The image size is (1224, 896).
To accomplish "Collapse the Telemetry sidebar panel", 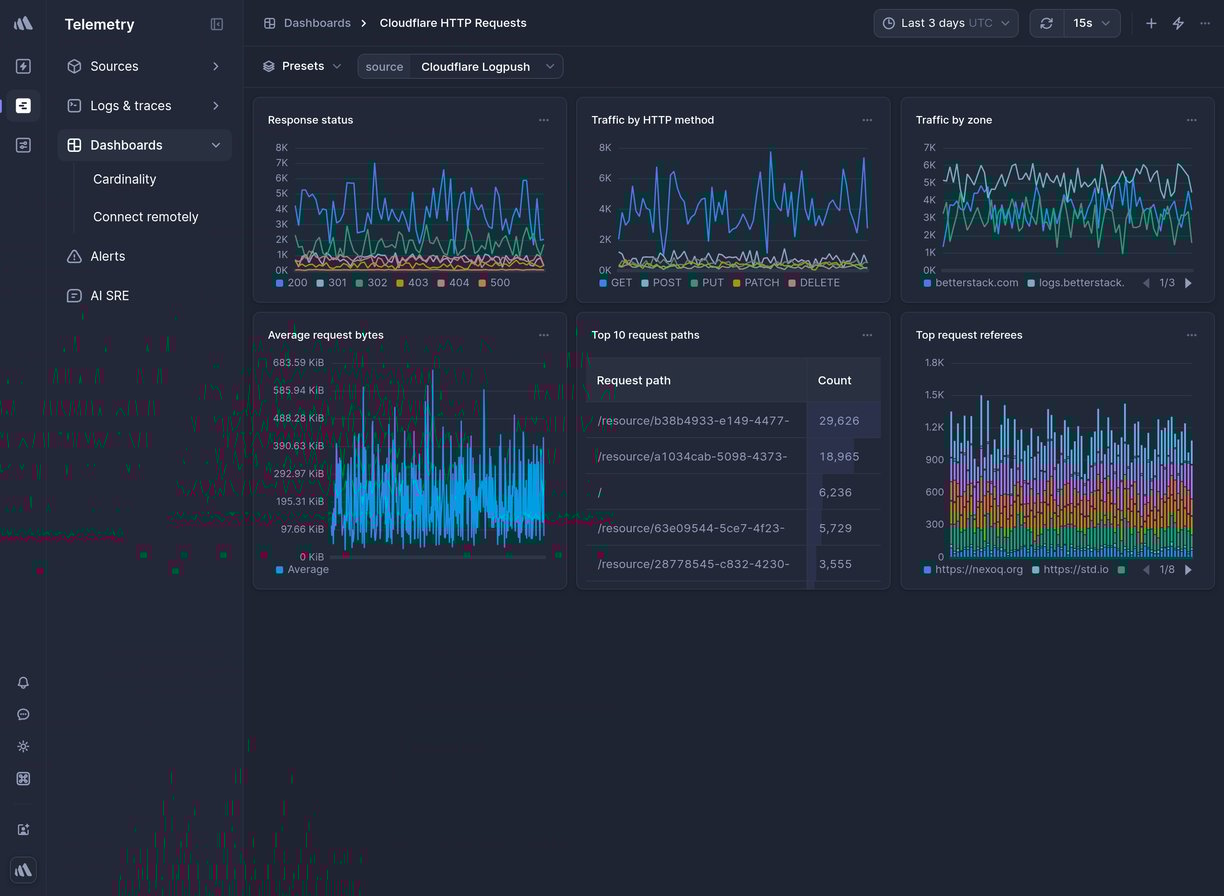I will coord(217,24).
